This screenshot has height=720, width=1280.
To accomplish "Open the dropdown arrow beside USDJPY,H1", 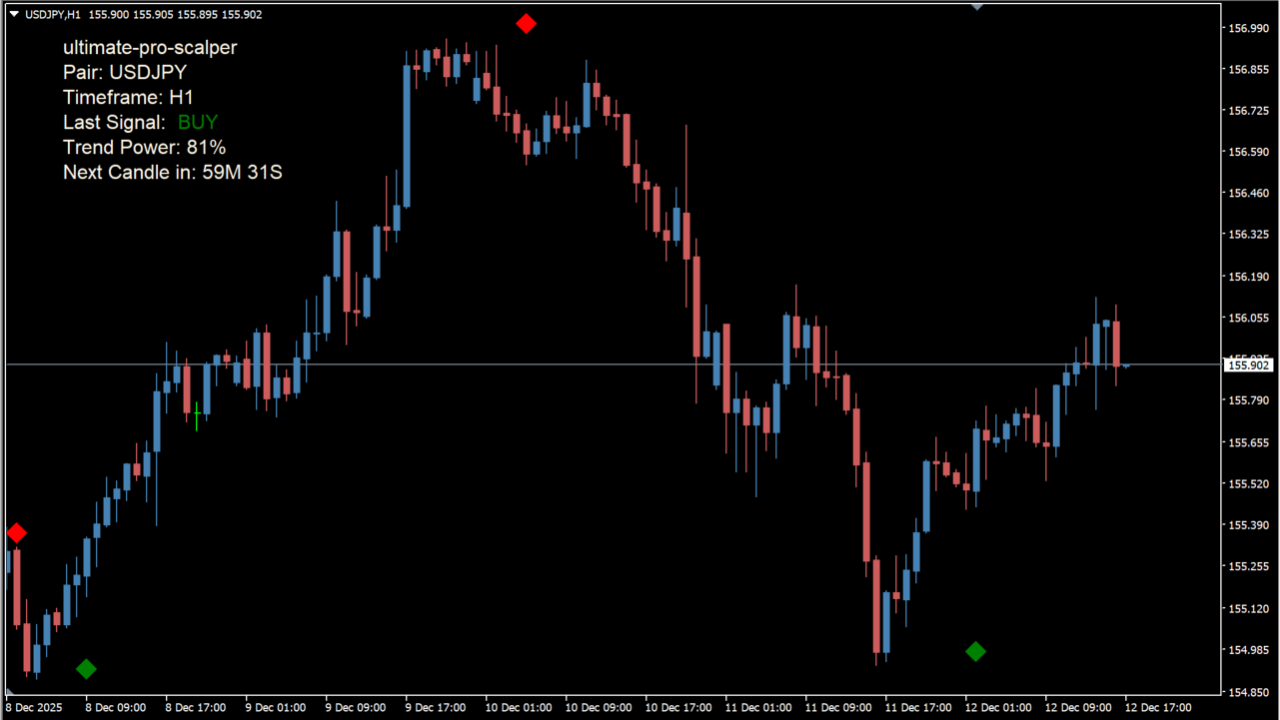I will (x=14, y=14).
